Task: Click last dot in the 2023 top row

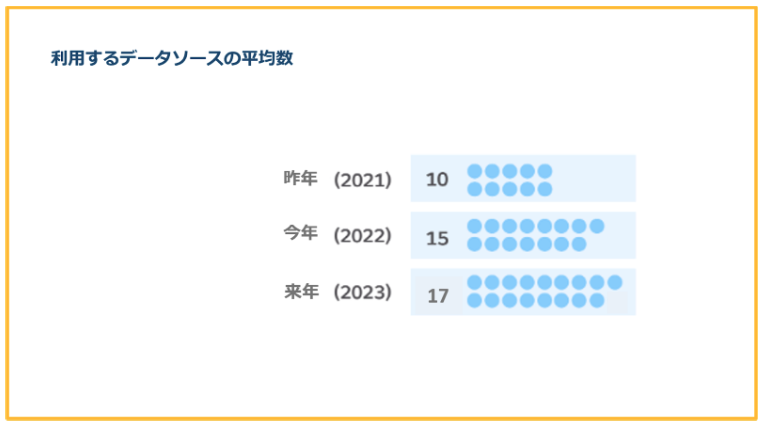Action: (614, 282)
